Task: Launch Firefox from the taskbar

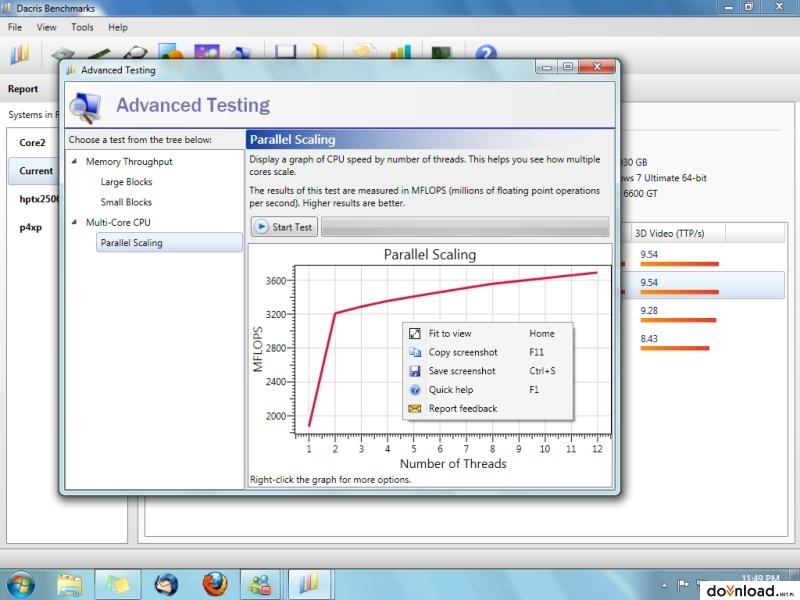Action: [x=215, y=585]
